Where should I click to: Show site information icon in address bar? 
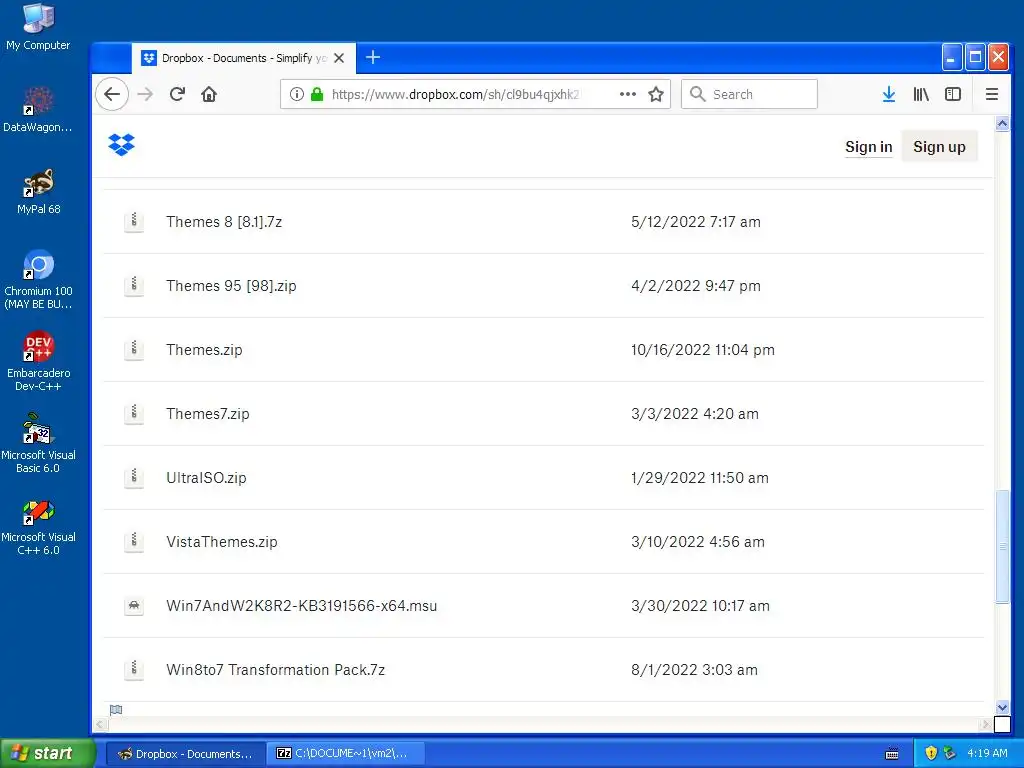tap(296, 94)
